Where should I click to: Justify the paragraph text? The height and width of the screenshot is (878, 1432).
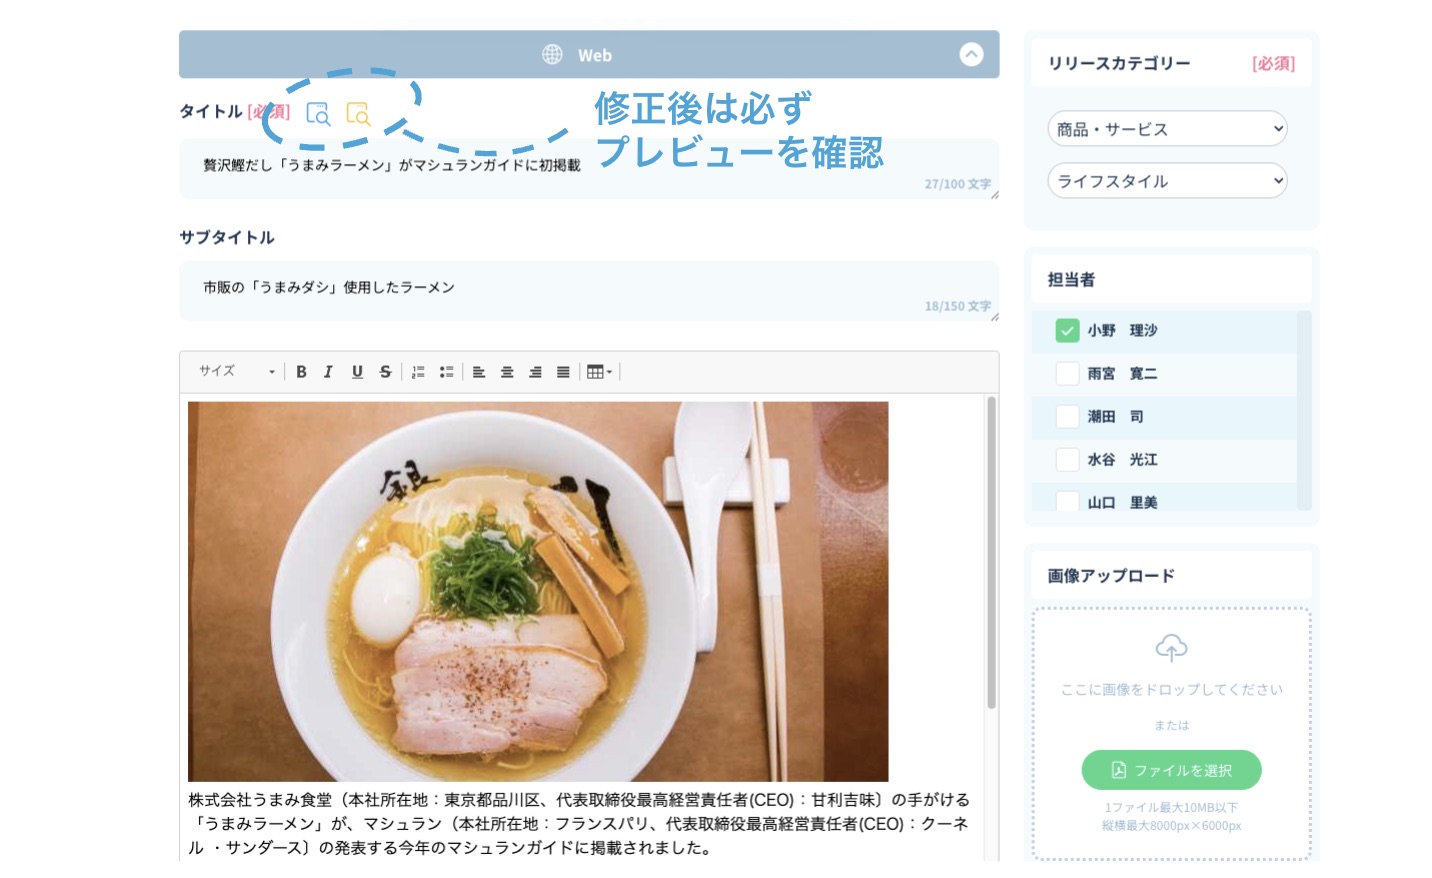point(563,372)
